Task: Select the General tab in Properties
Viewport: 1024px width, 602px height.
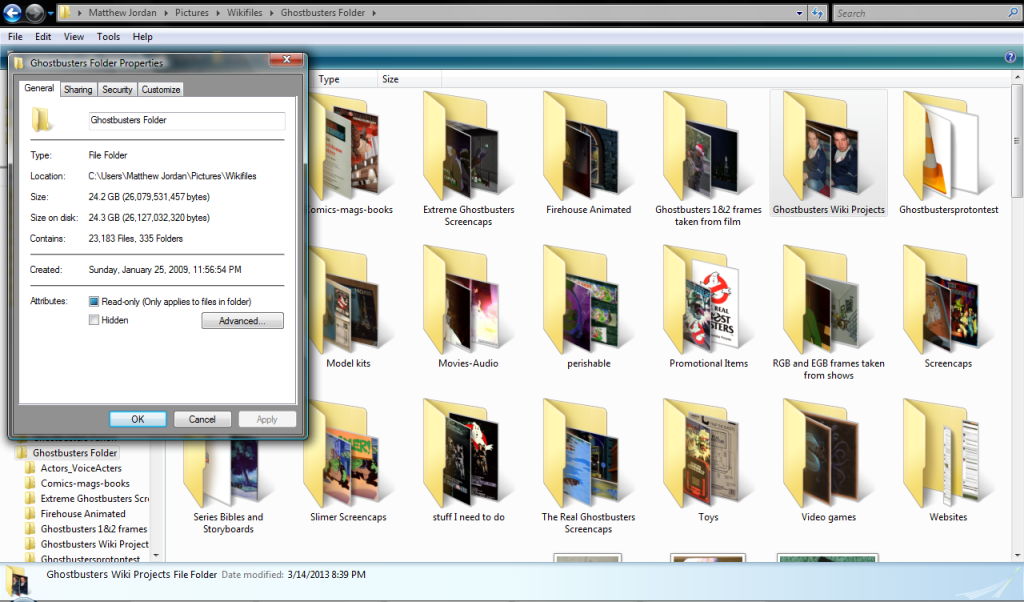Action: point(39,88)
